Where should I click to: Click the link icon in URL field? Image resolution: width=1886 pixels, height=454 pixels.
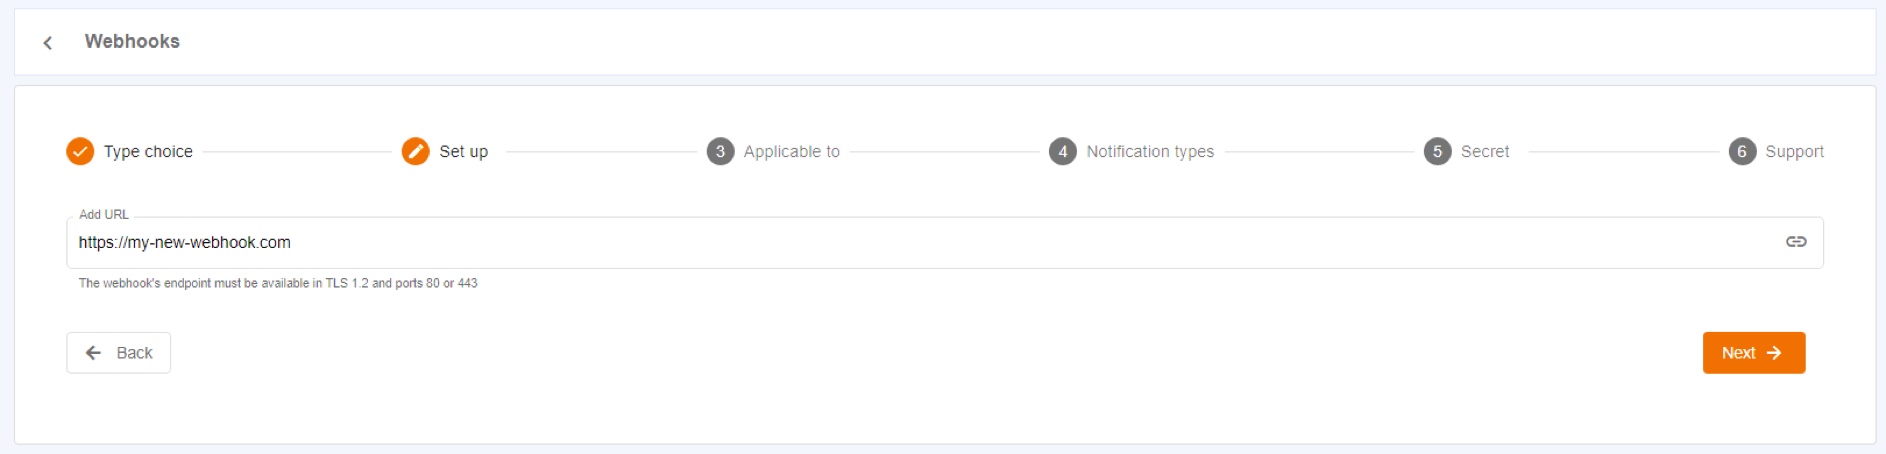pos(1796,242)
